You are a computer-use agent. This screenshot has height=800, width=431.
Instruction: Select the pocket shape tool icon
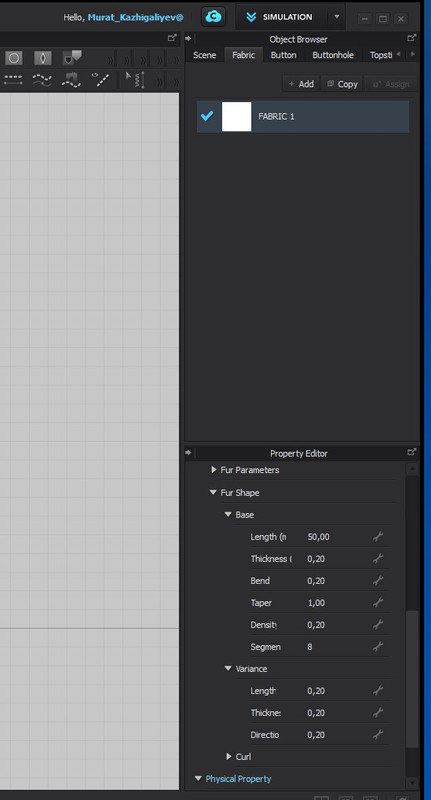pyautogui.click(x=72, y=58)
